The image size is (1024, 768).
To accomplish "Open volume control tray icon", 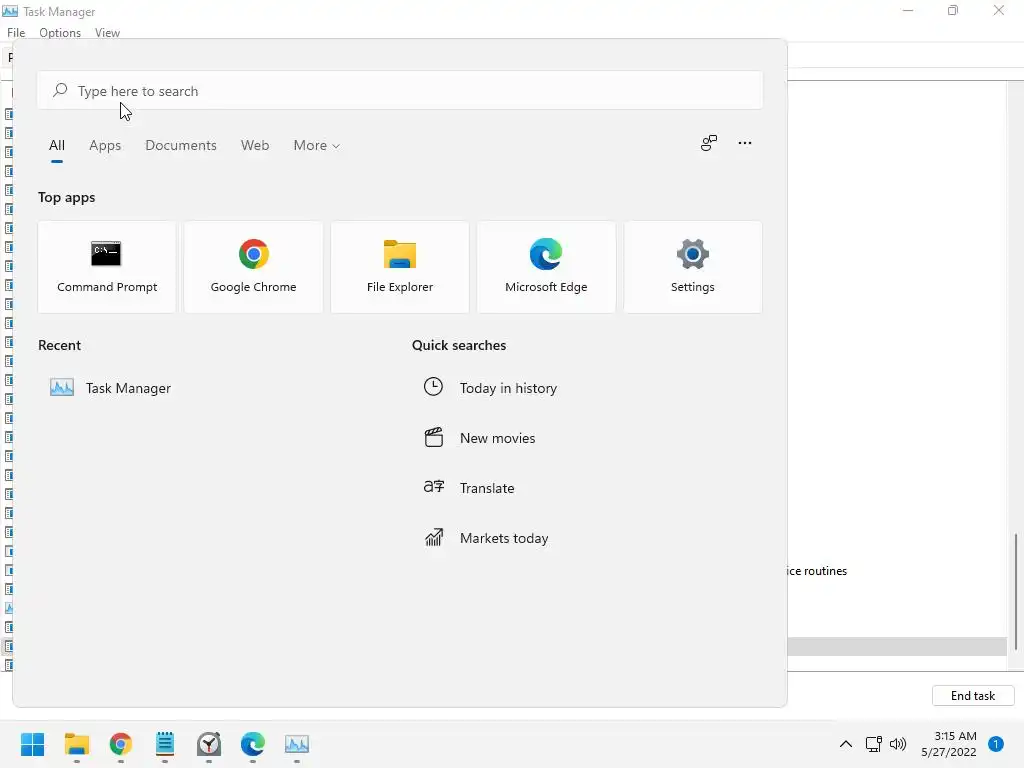I will [898, 744].
